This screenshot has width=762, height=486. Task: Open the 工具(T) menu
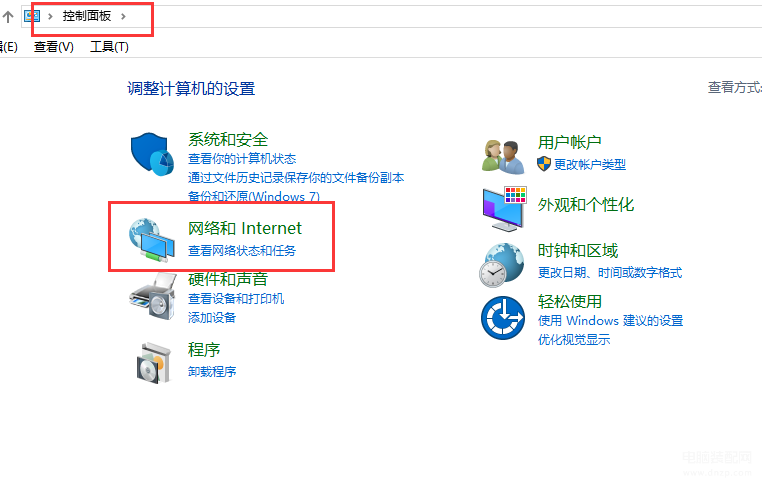coord(109,47)
